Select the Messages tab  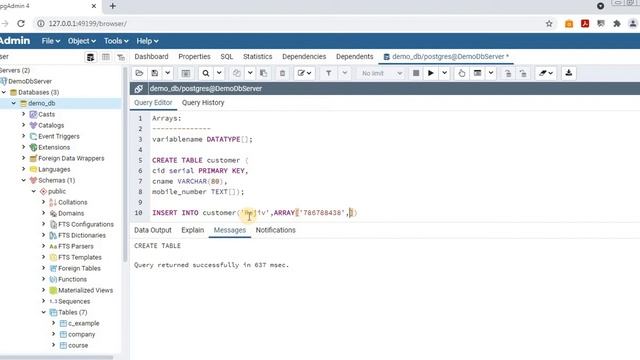click(x=230, y=230)
